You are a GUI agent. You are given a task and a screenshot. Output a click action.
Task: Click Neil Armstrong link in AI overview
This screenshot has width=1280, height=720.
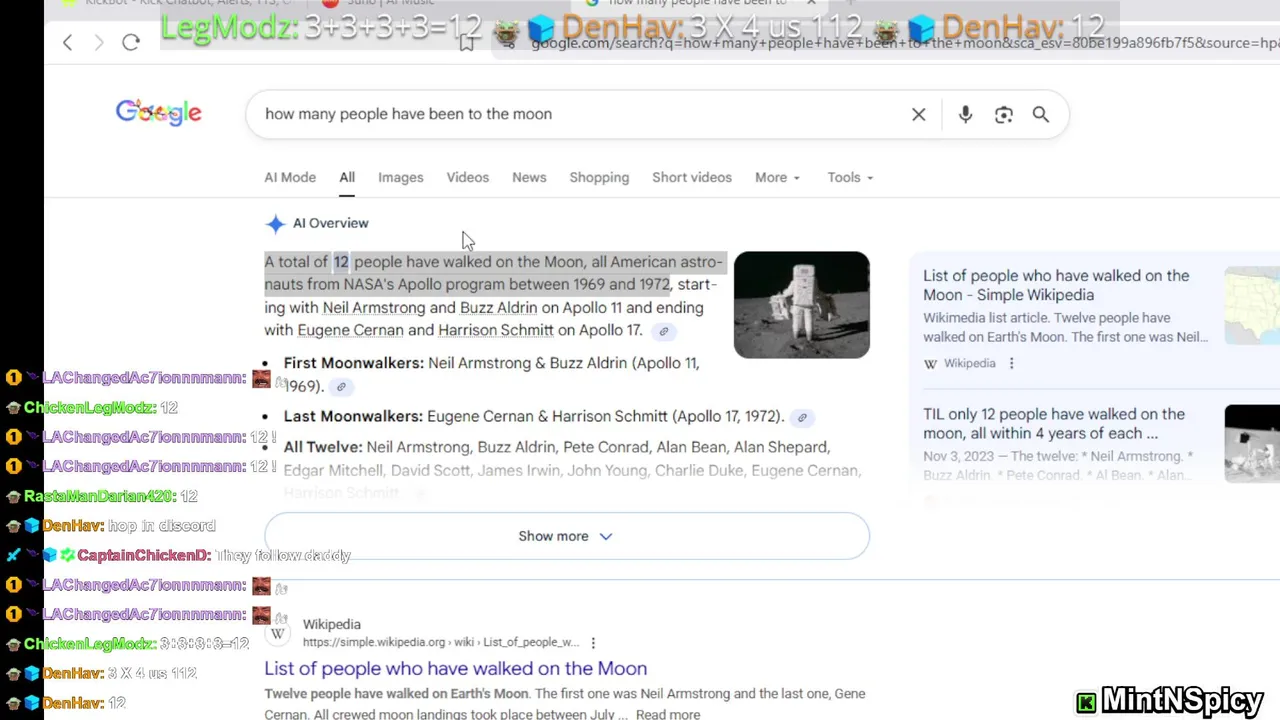coord(374,308)
